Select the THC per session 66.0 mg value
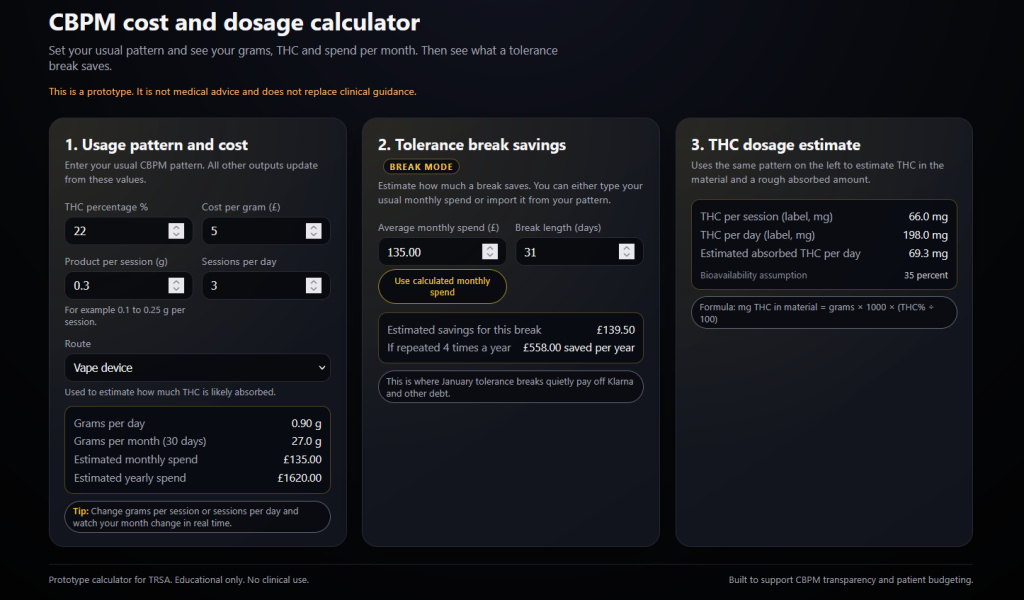This screenshot has width=1024, height=600. [x=928, y=216]
